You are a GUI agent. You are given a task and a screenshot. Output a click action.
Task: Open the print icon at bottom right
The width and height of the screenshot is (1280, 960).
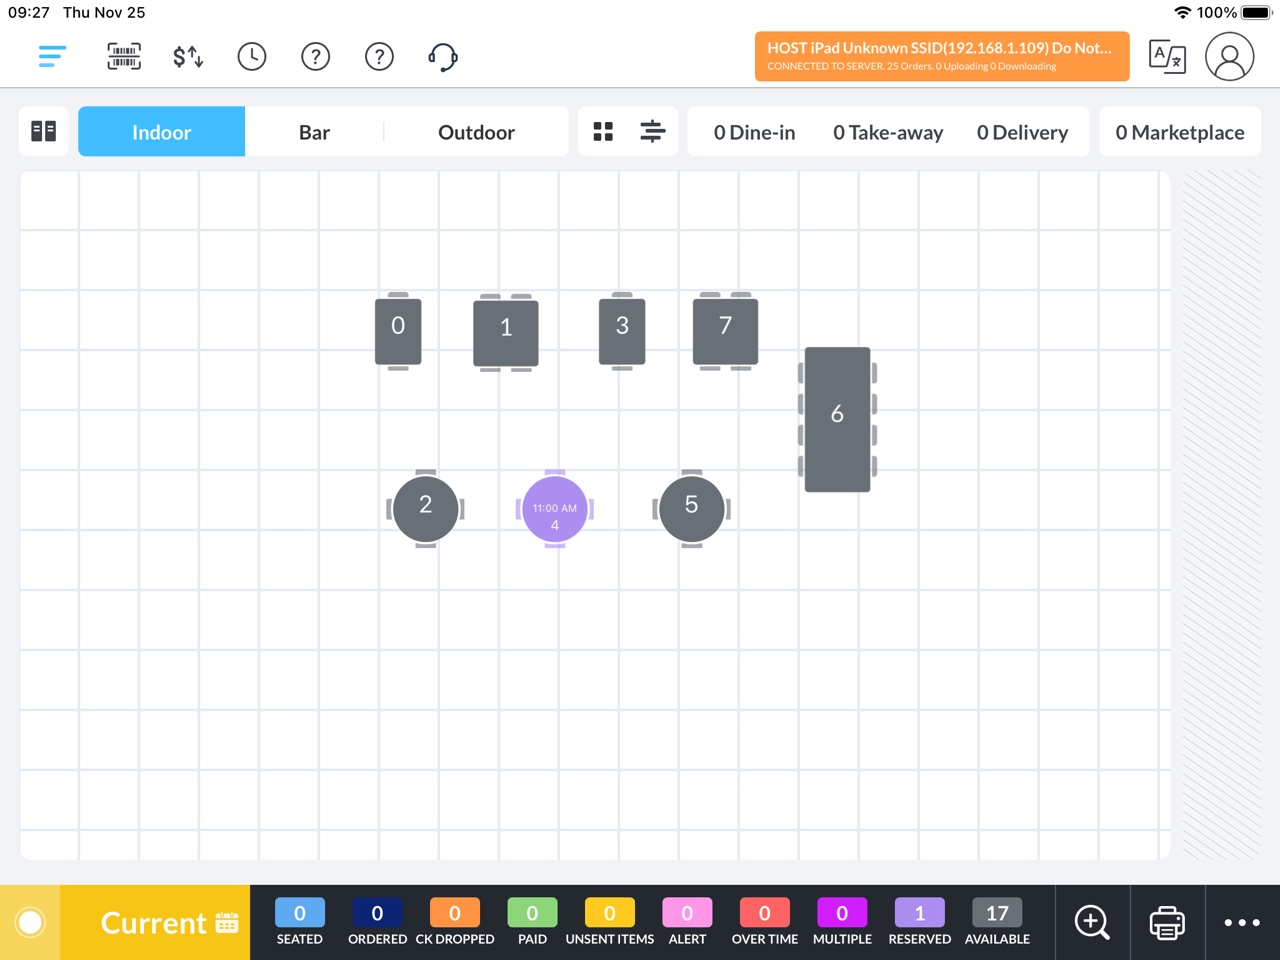coord(1166,922)
